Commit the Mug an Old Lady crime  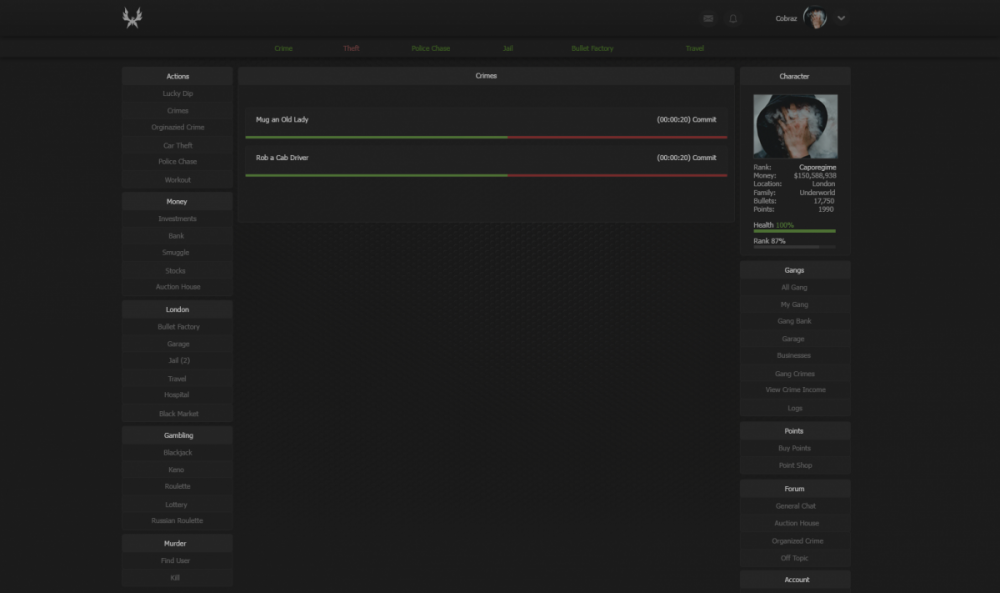pos(703,119)
